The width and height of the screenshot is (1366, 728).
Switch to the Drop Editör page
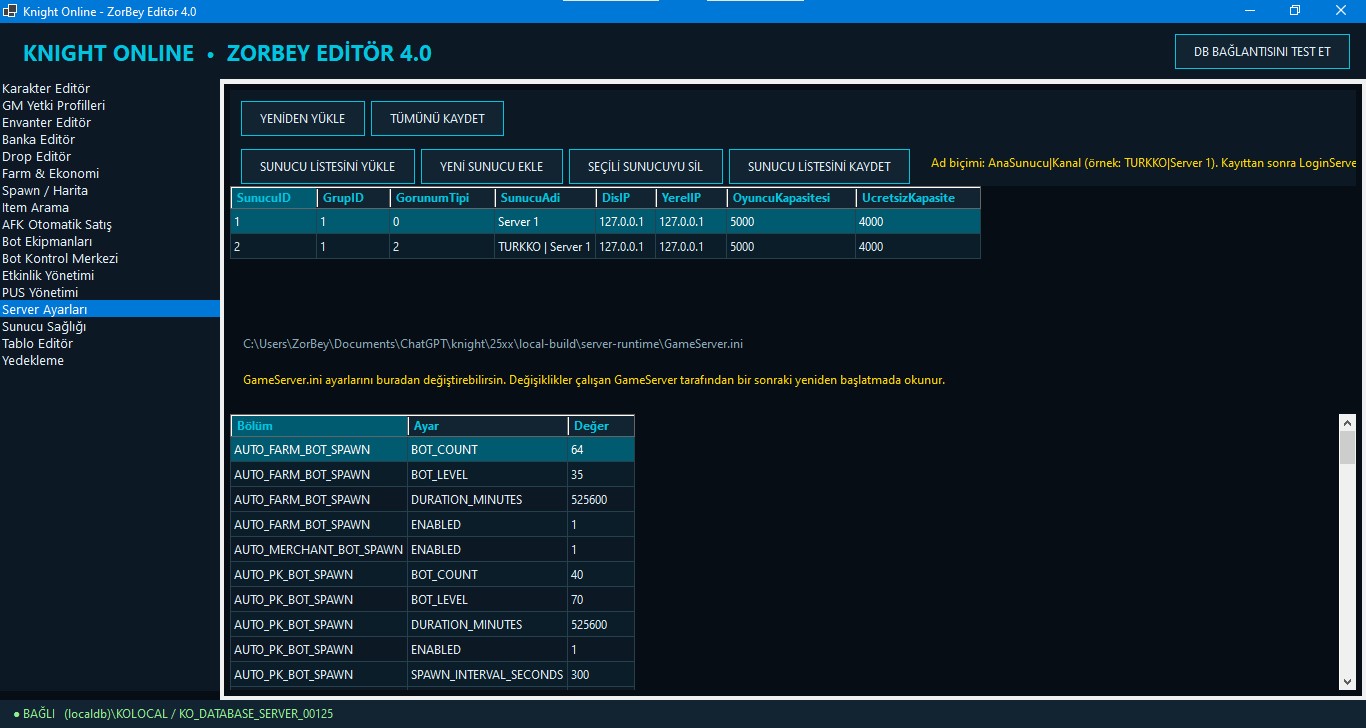110,157
